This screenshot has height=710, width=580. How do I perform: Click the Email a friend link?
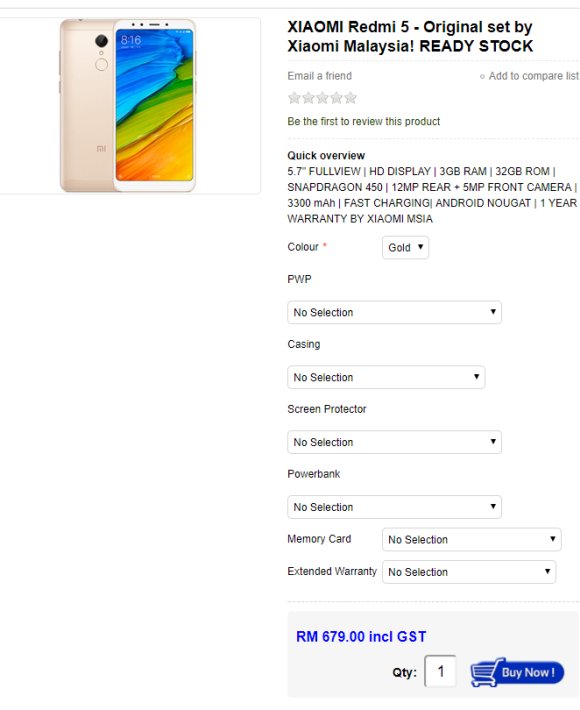(319, 76)
